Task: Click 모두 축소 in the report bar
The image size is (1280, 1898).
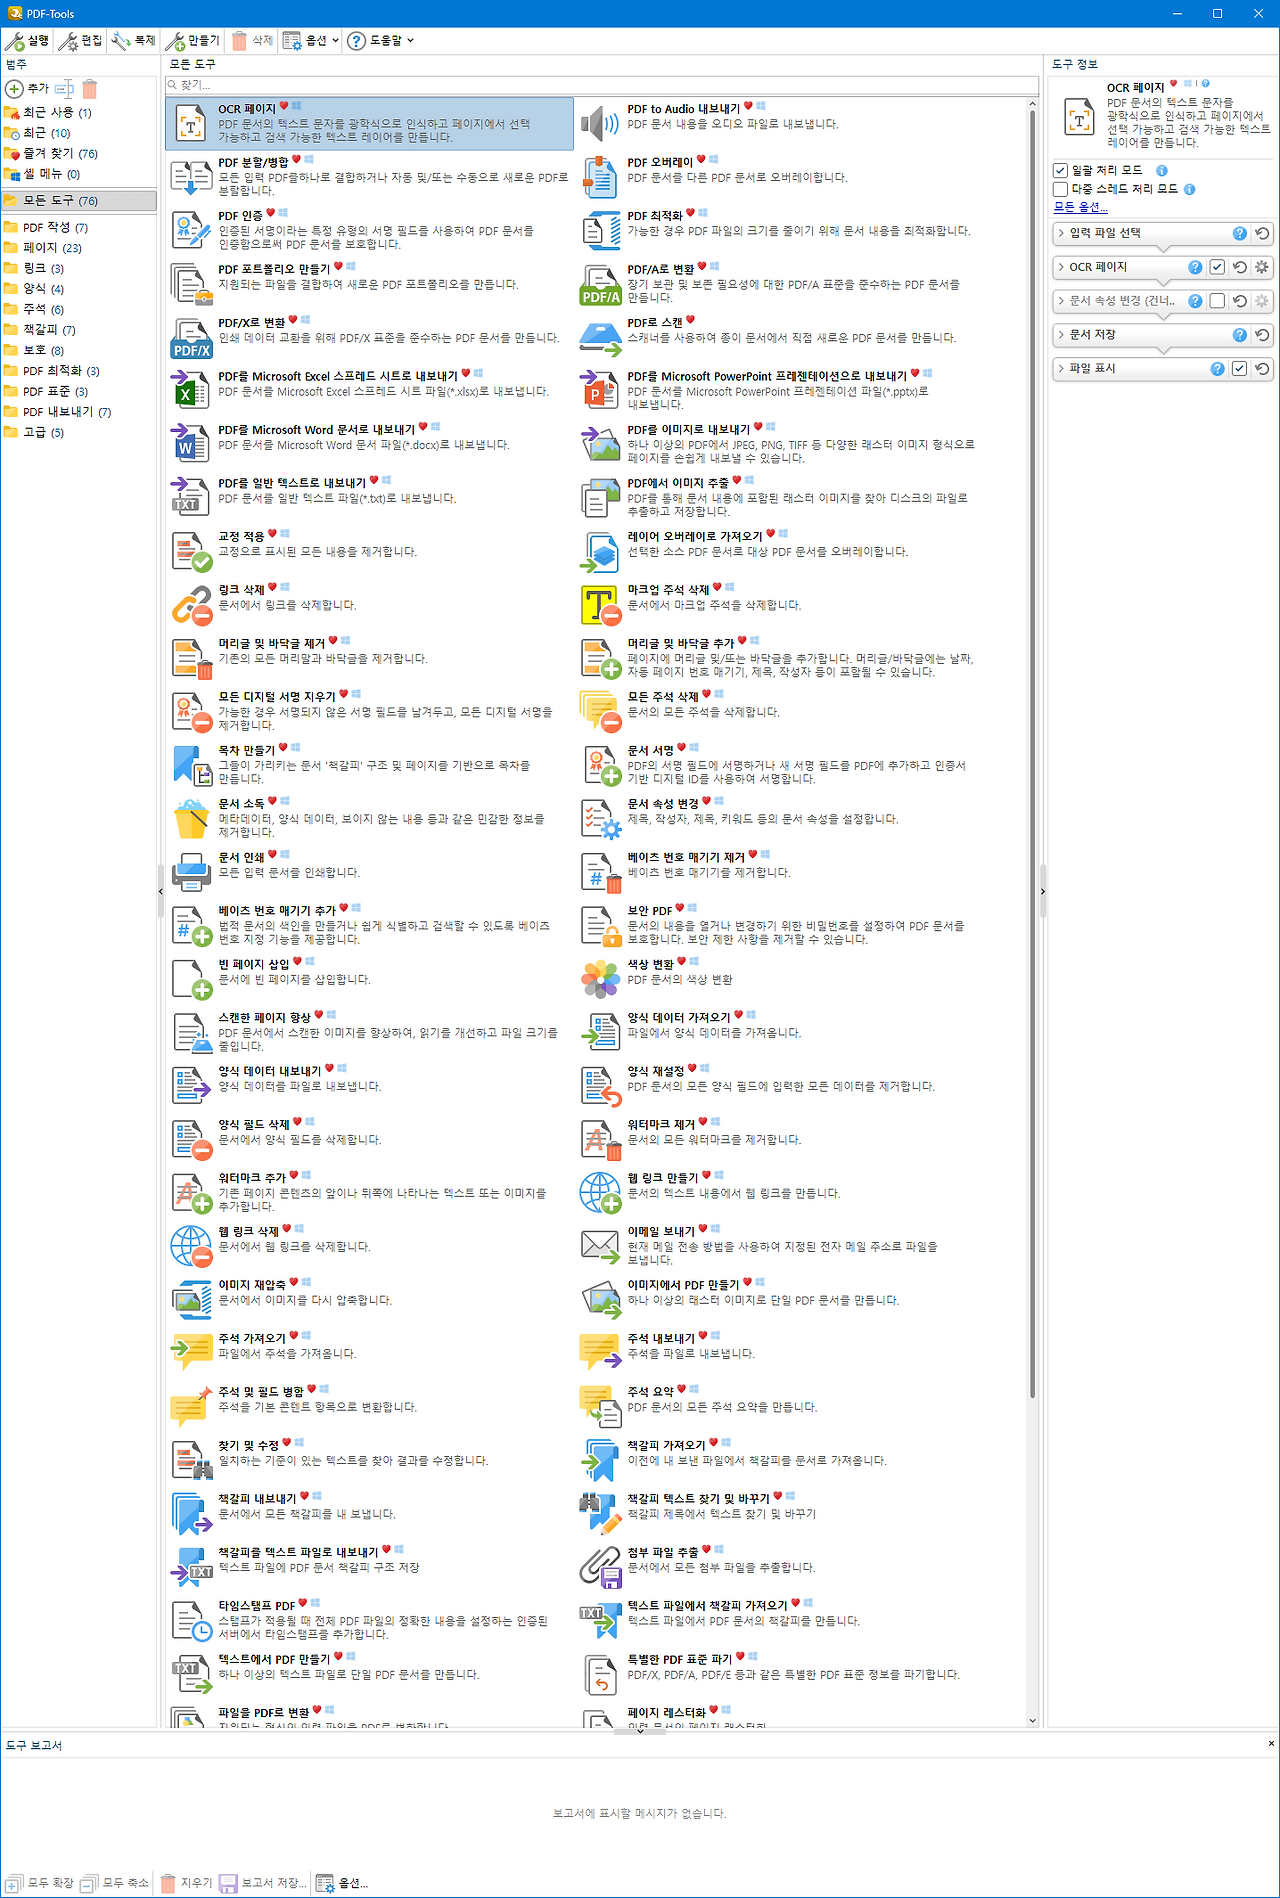Action: (115, 1883)
